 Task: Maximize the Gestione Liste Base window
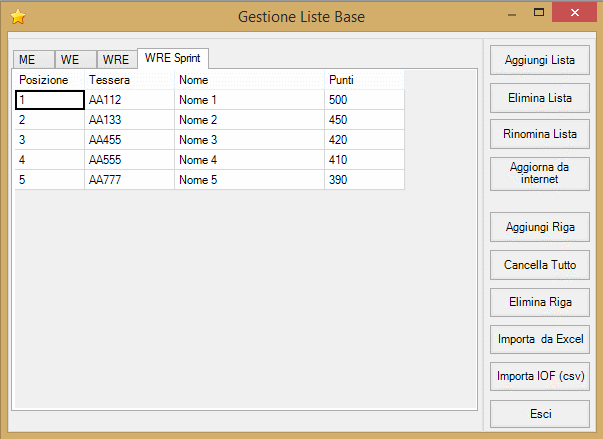539,13
